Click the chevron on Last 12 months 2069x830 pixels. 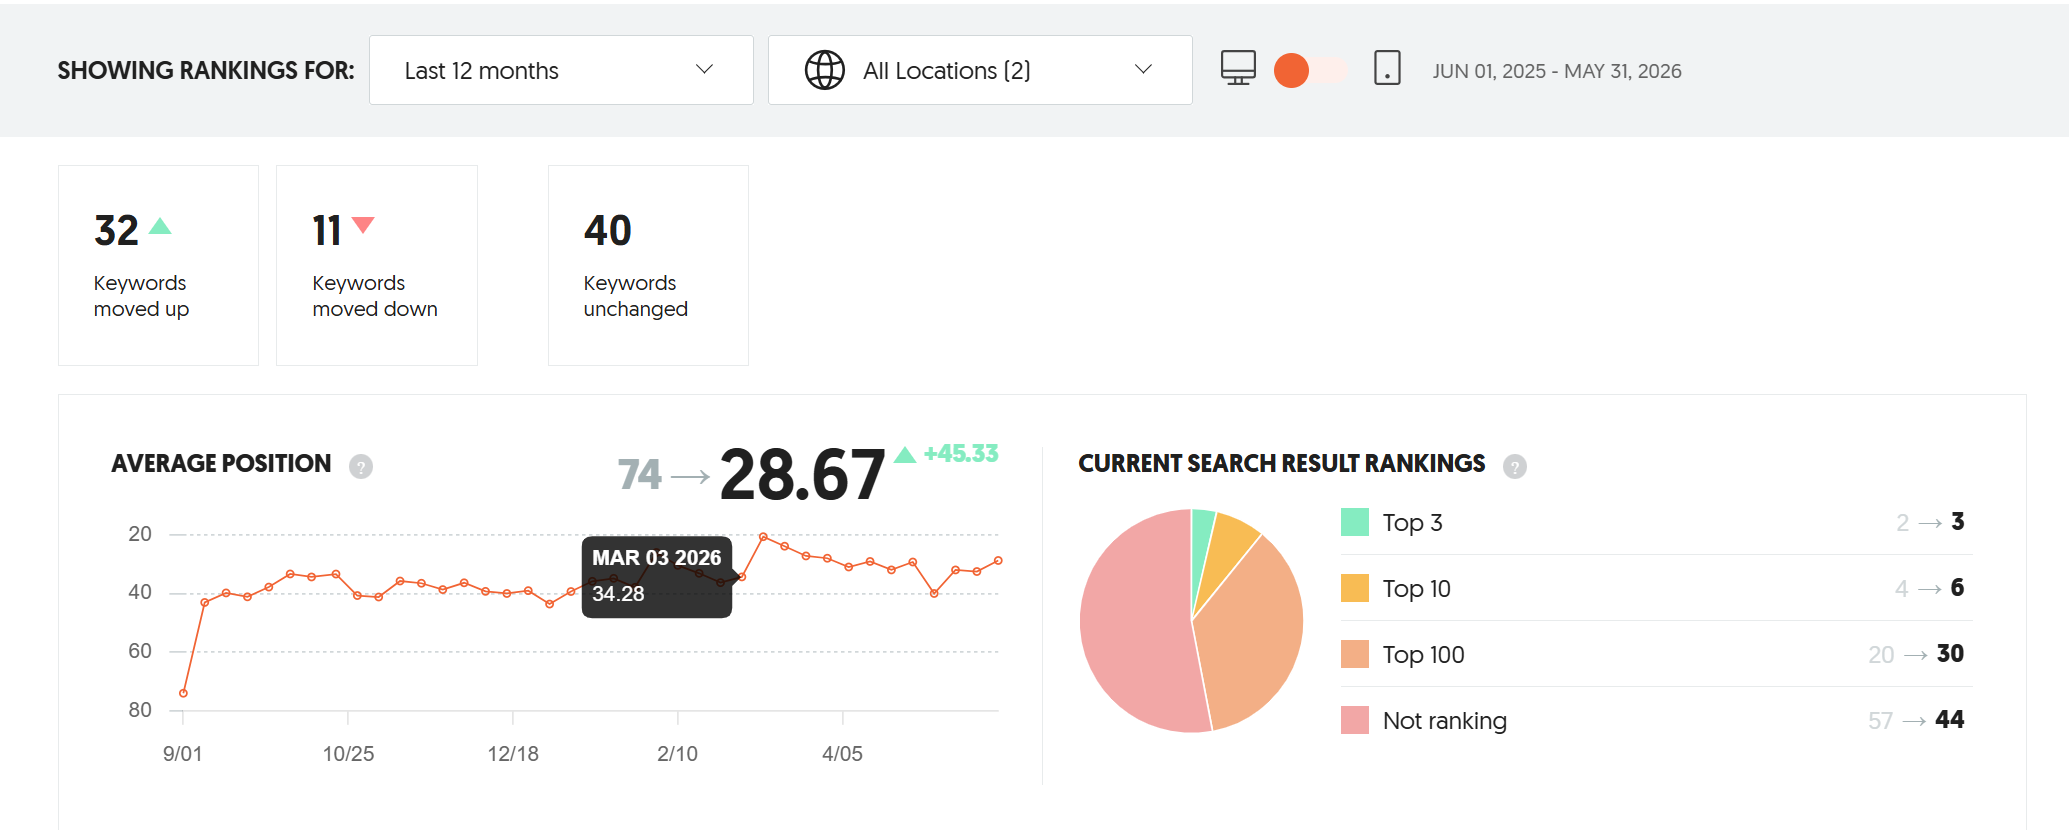tap(704, 69)
